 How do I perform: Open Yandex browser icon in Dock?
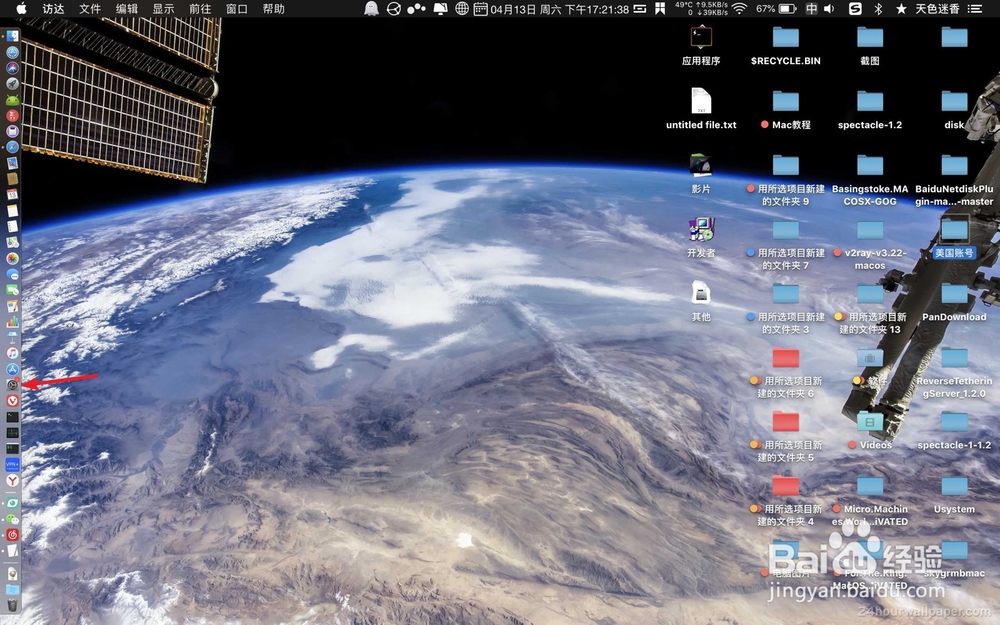[12, 480]
